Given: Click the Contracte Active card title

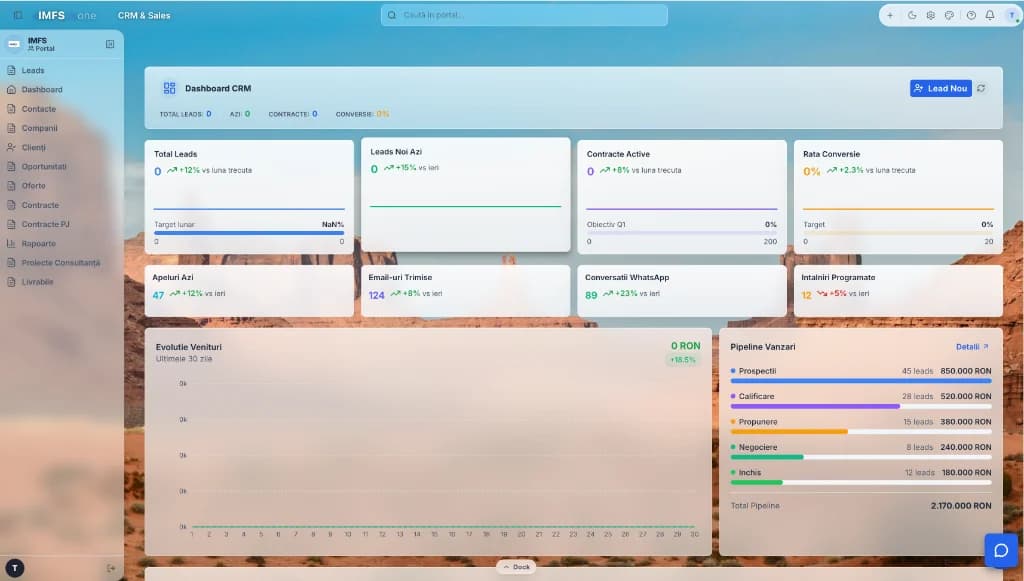Looking at the screenshot, I should point(618,154).
